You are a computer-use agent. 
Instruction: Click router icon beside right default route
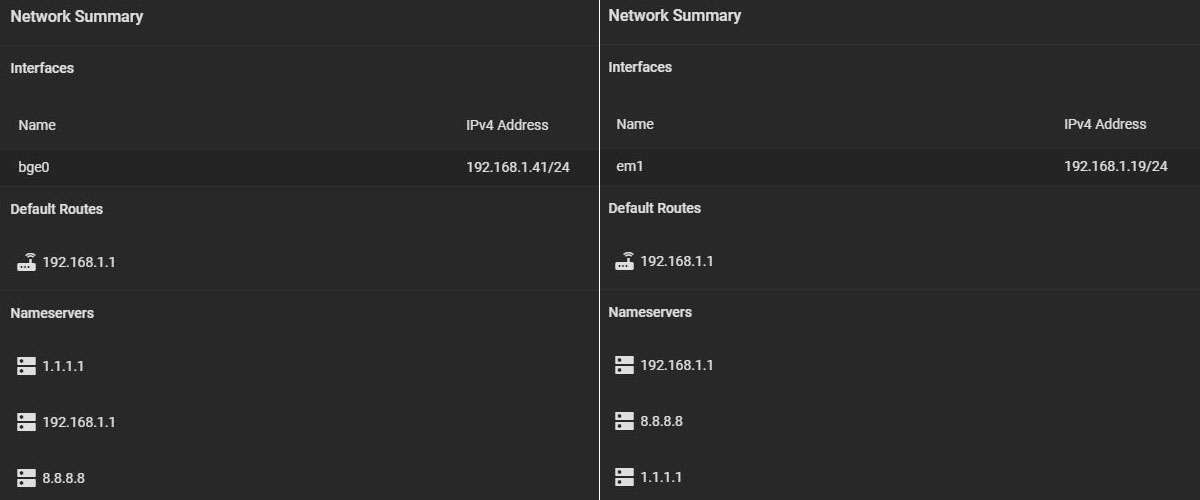625,261
